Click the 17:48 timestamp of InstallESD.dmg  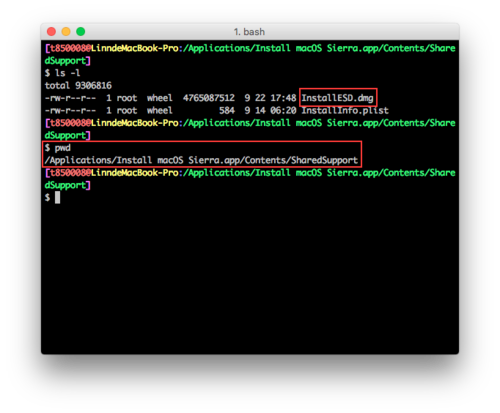[x=283, y=98]
